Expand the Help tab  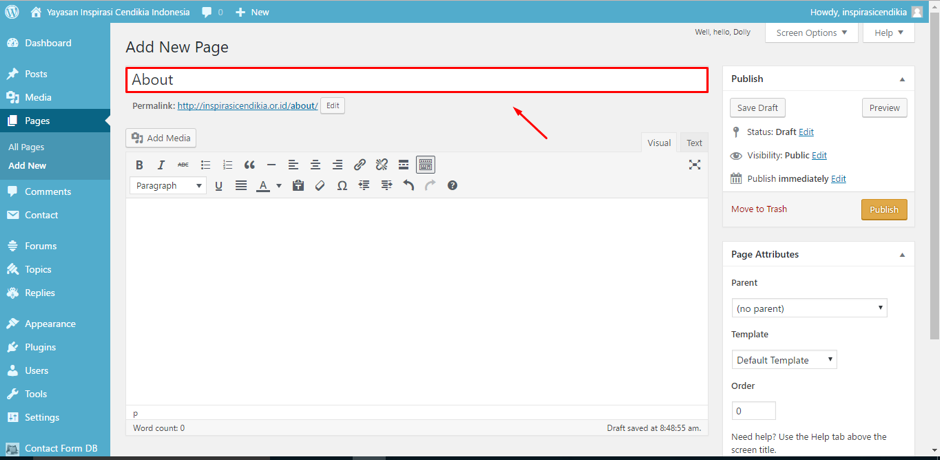(x=888, y=33)
